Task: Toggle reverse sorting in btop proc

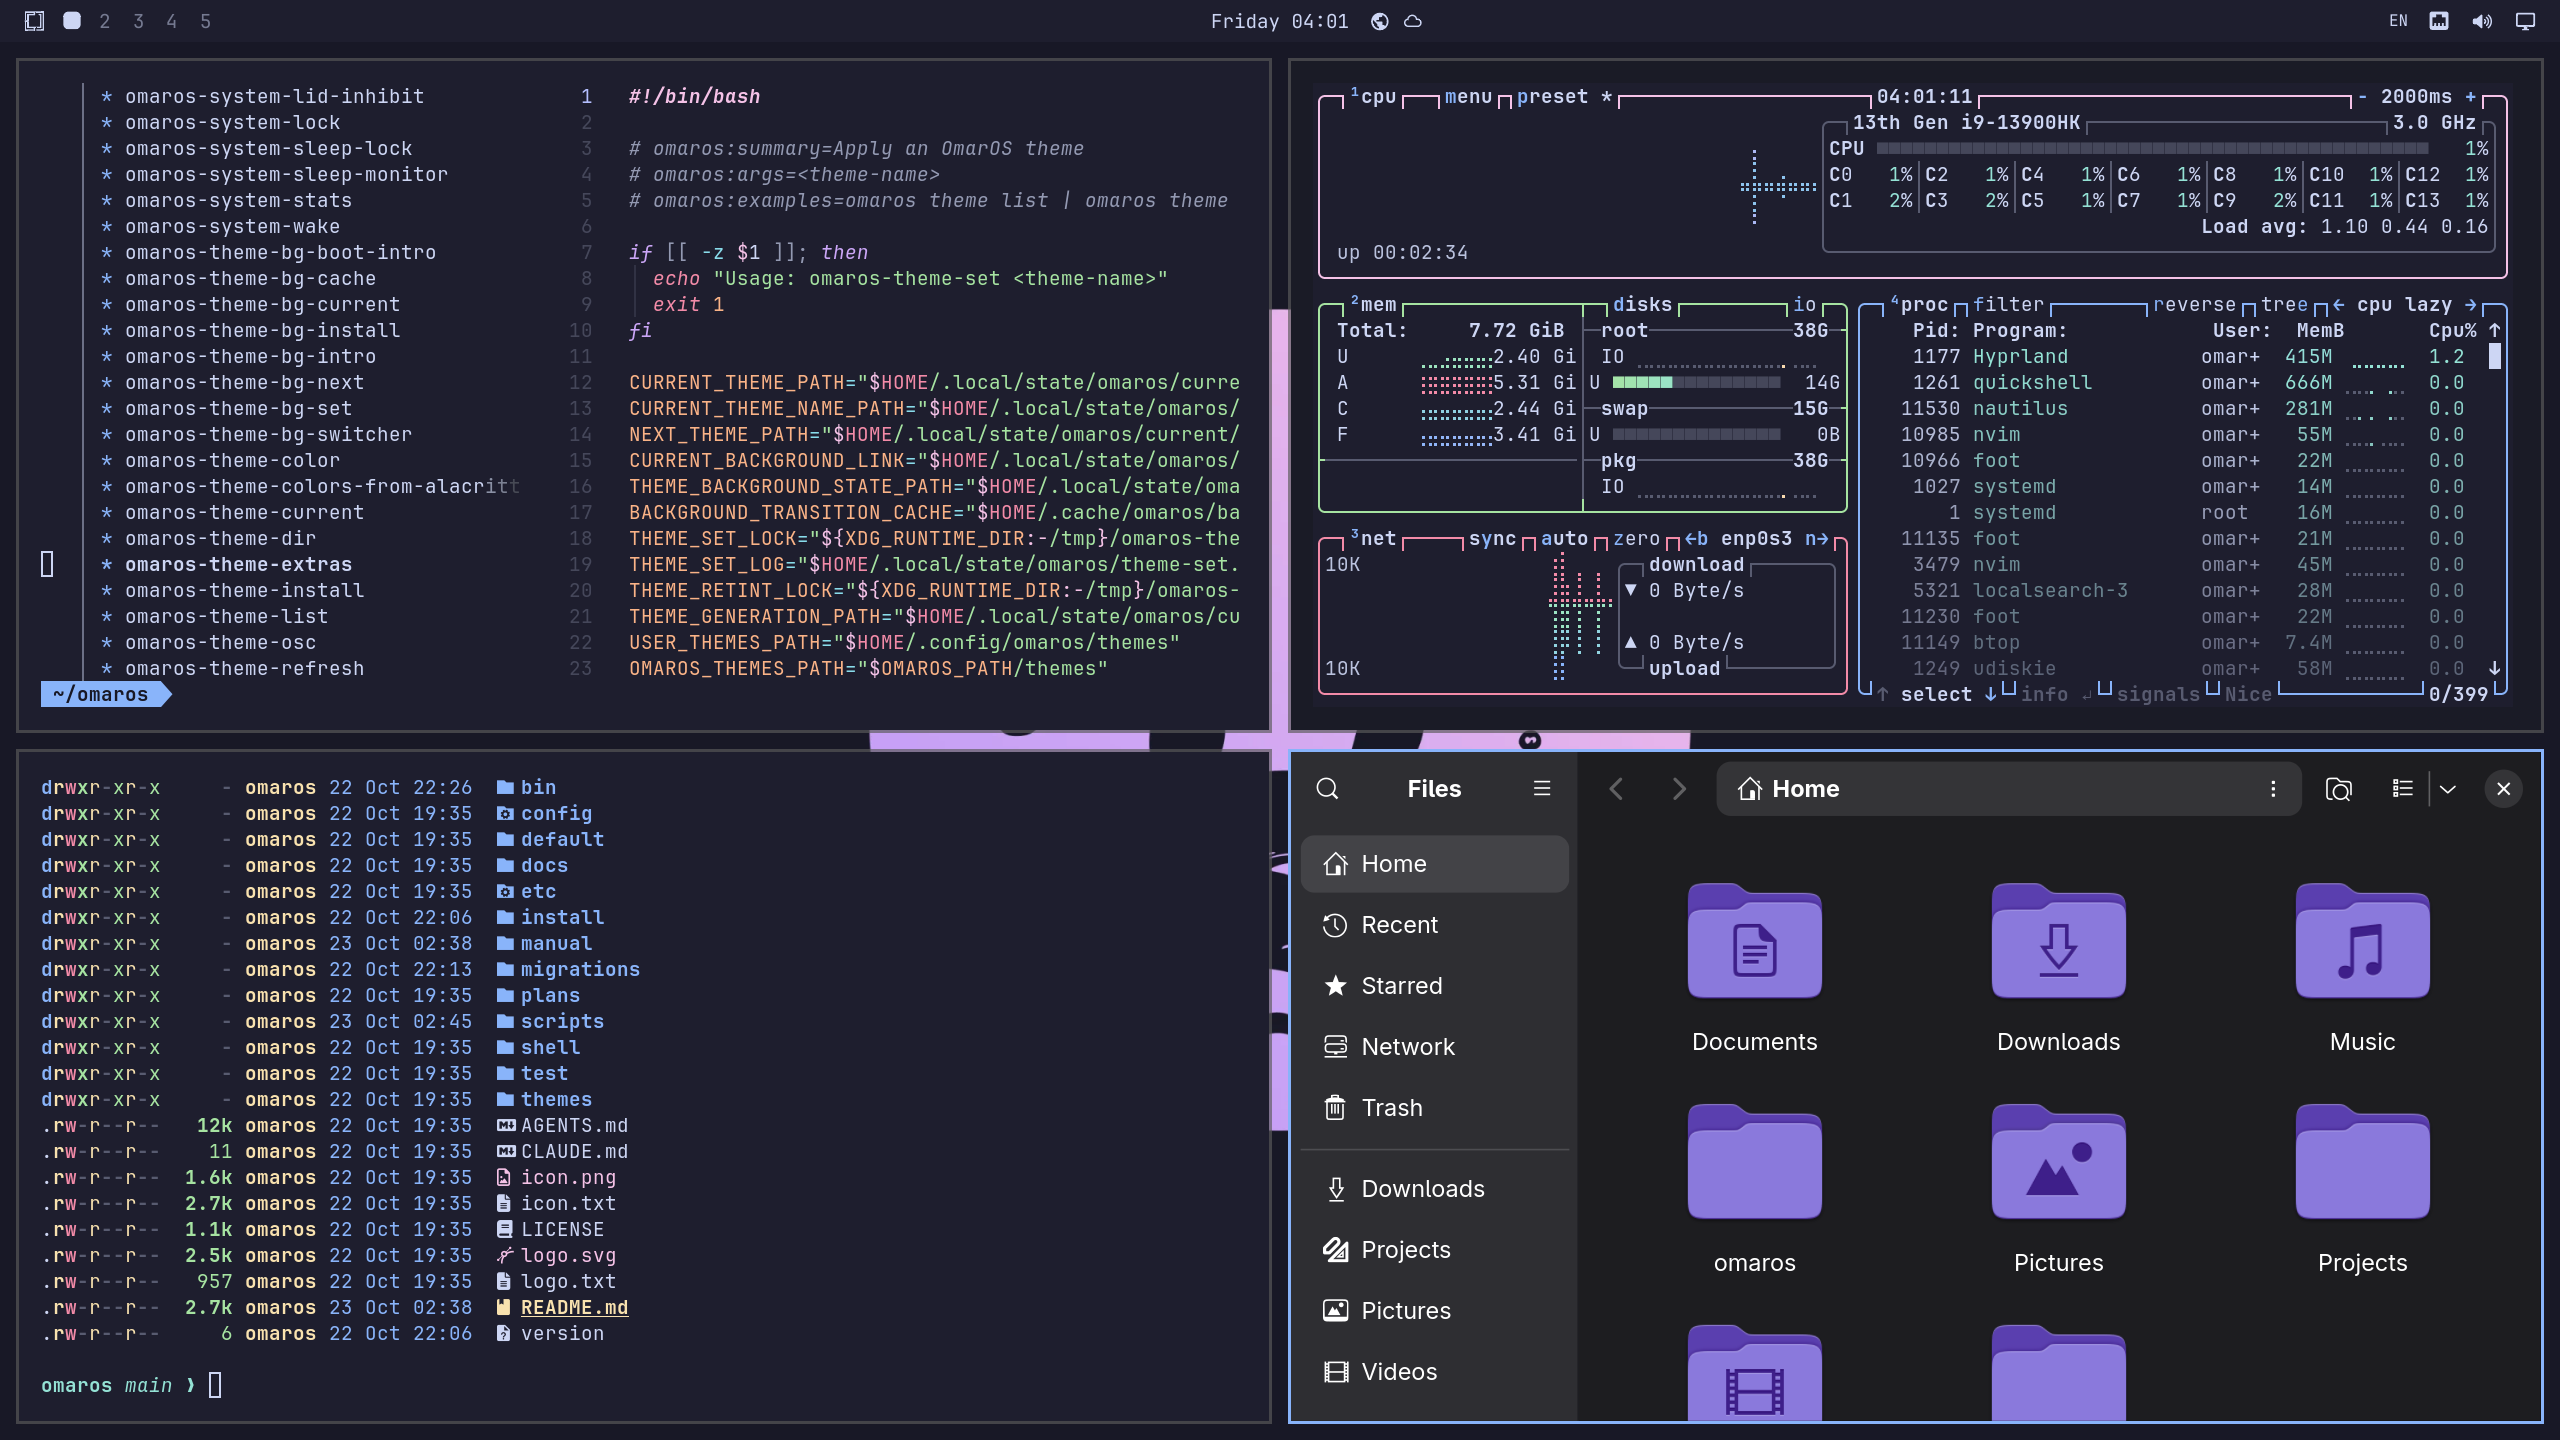Action: coord(2194,305)
